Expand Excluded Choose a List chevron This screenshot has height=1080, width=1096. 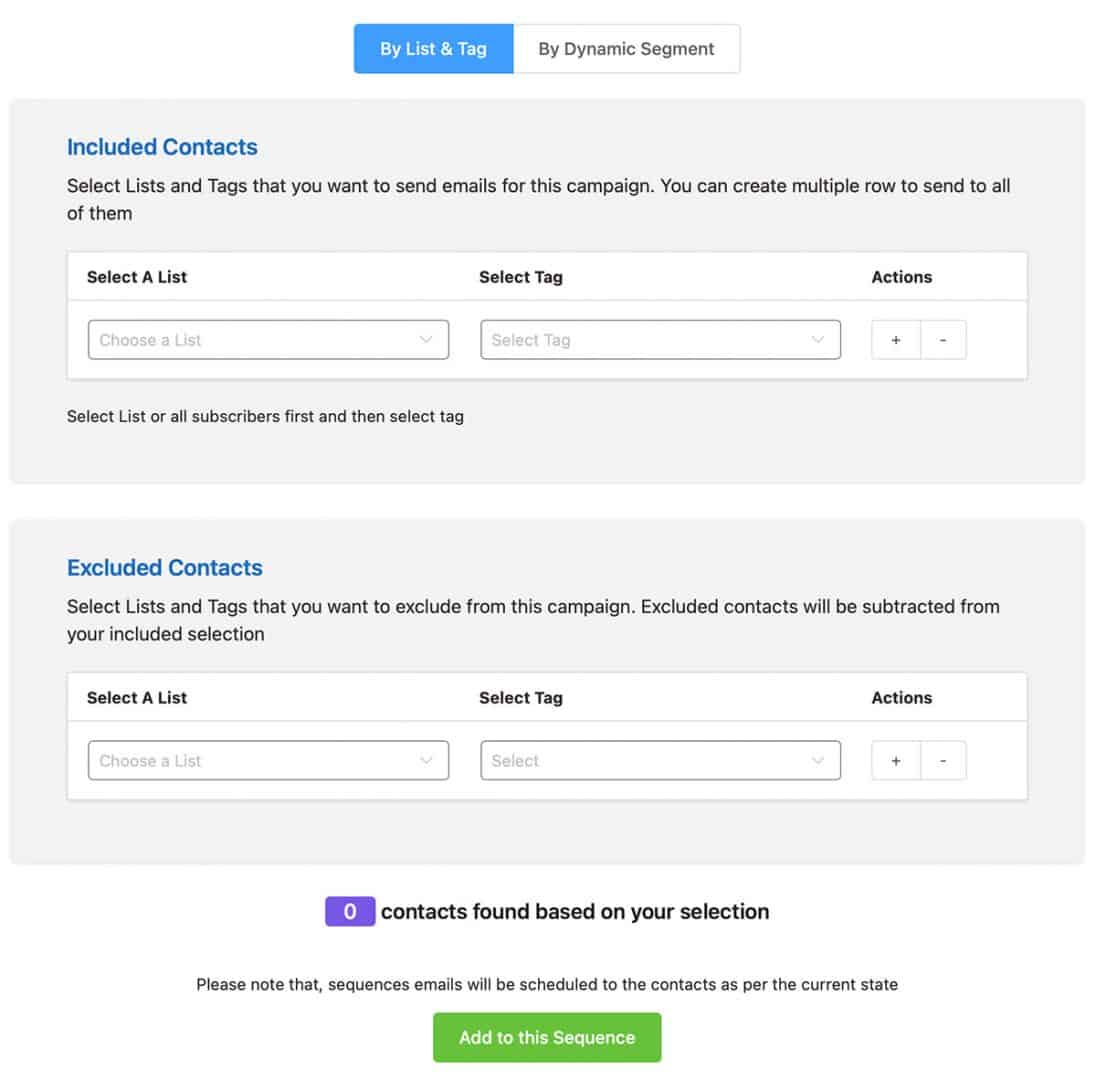tap(426, 761)
